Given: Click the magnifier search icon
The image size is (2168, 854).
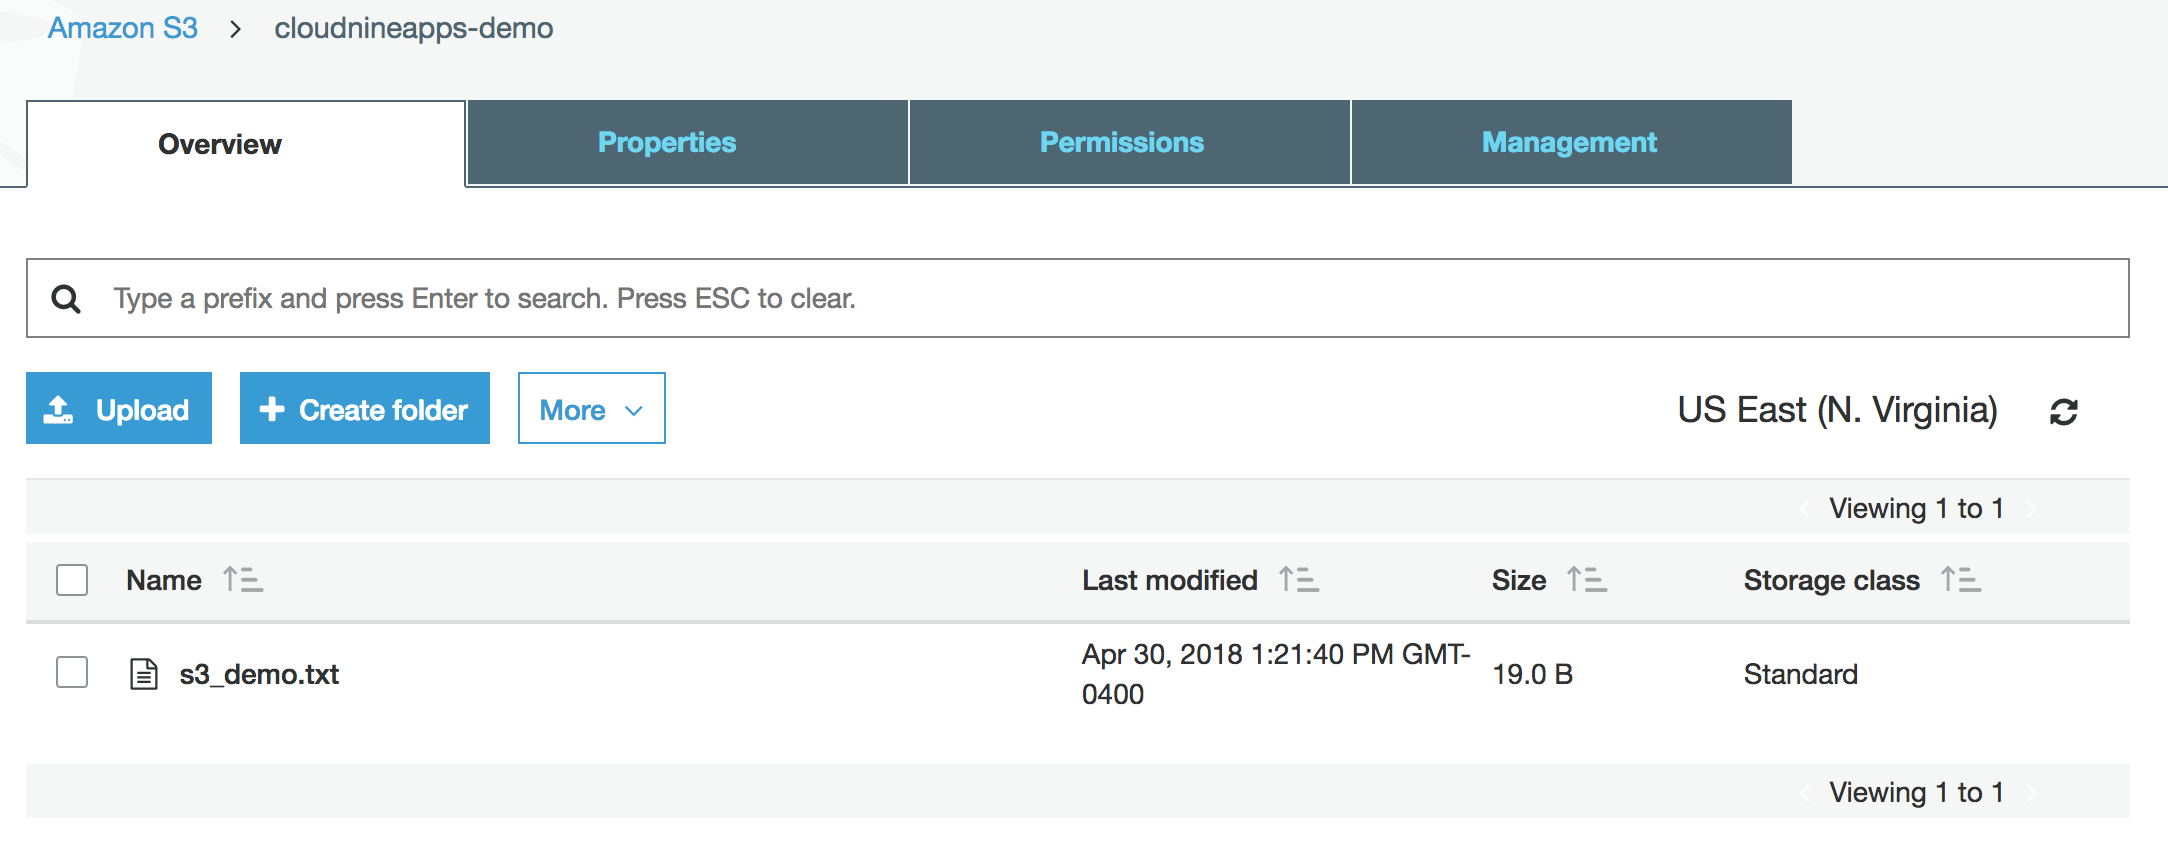Looking at the screenshot, I should click(66, 299).
